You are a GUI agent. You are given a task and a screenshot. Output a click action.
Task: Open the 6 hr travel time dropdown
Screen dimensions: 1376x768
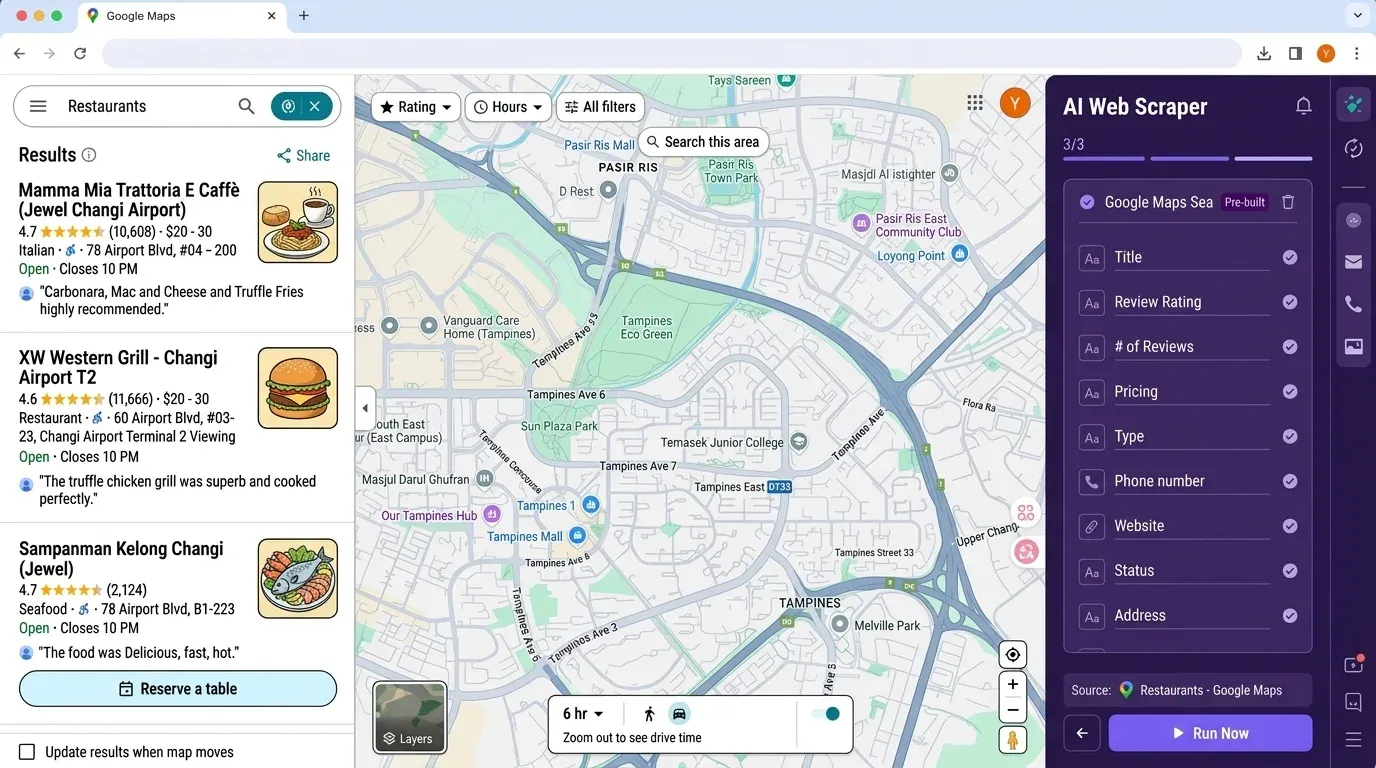[583, 713]
